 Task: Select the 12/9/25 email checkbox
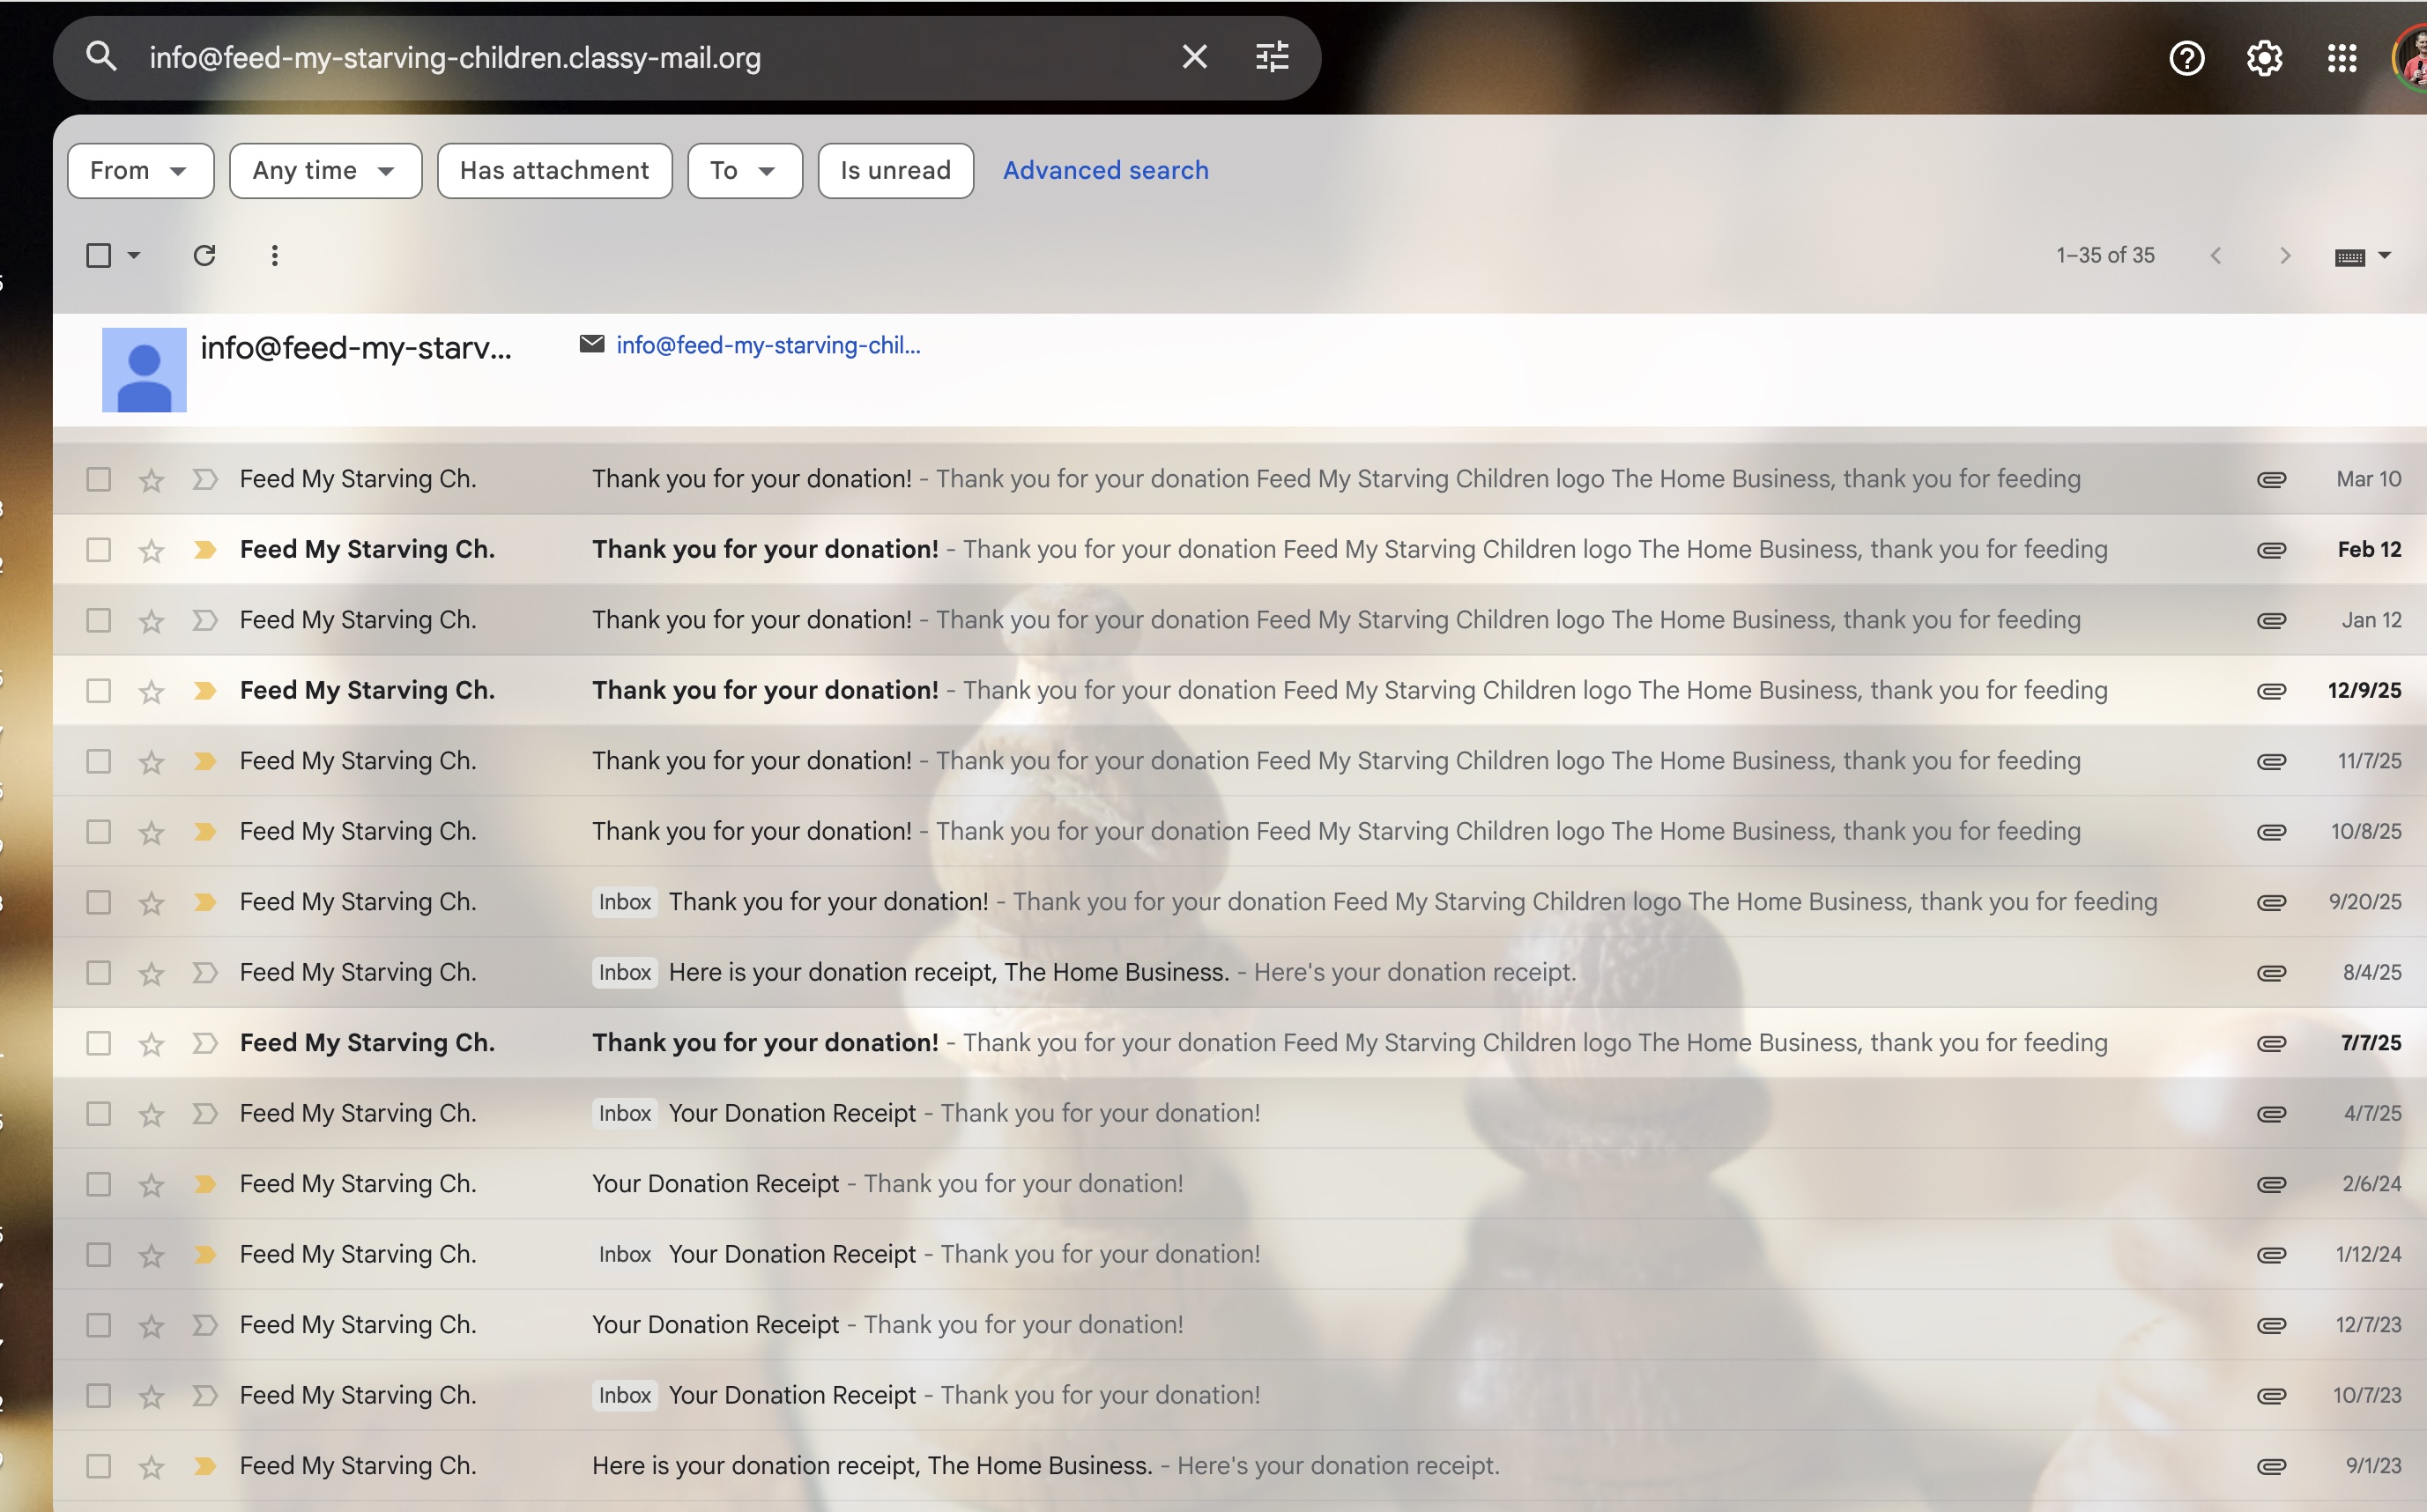[98, 691]
